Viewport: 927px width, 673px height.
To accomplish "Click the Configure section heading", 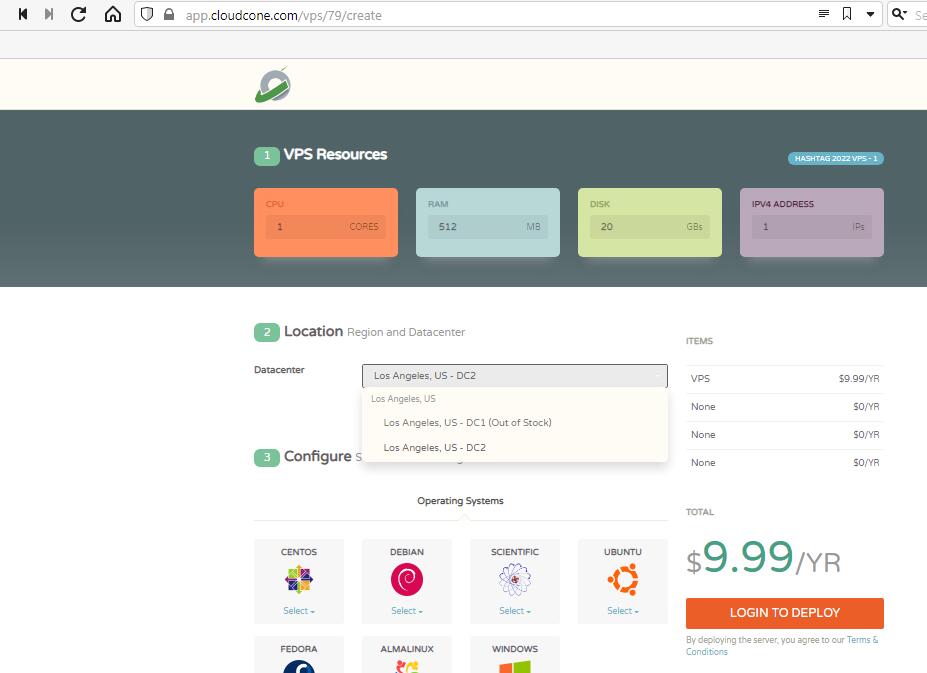I will click(317, 456).
